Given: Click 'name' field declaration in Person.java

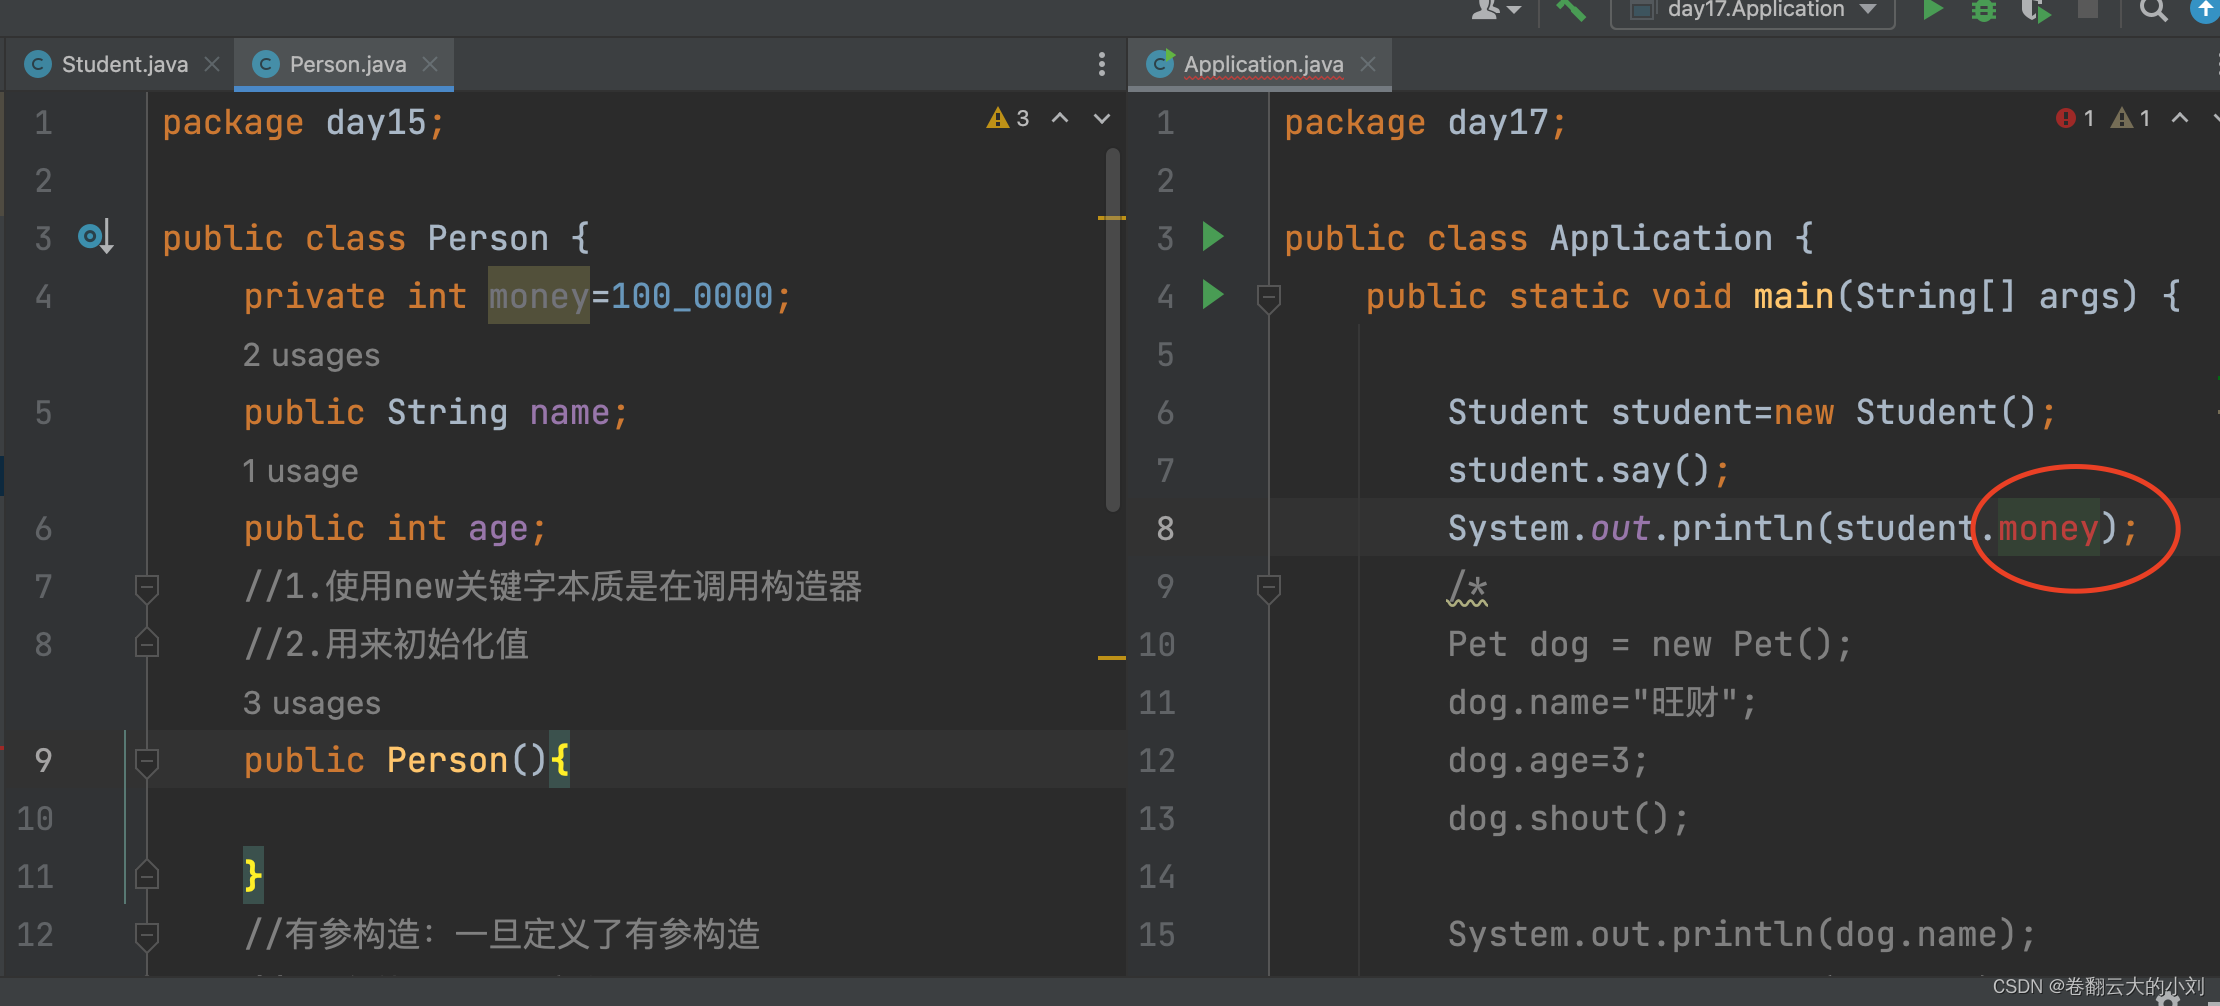Looking at the screenshot, I should click(569, 412).
